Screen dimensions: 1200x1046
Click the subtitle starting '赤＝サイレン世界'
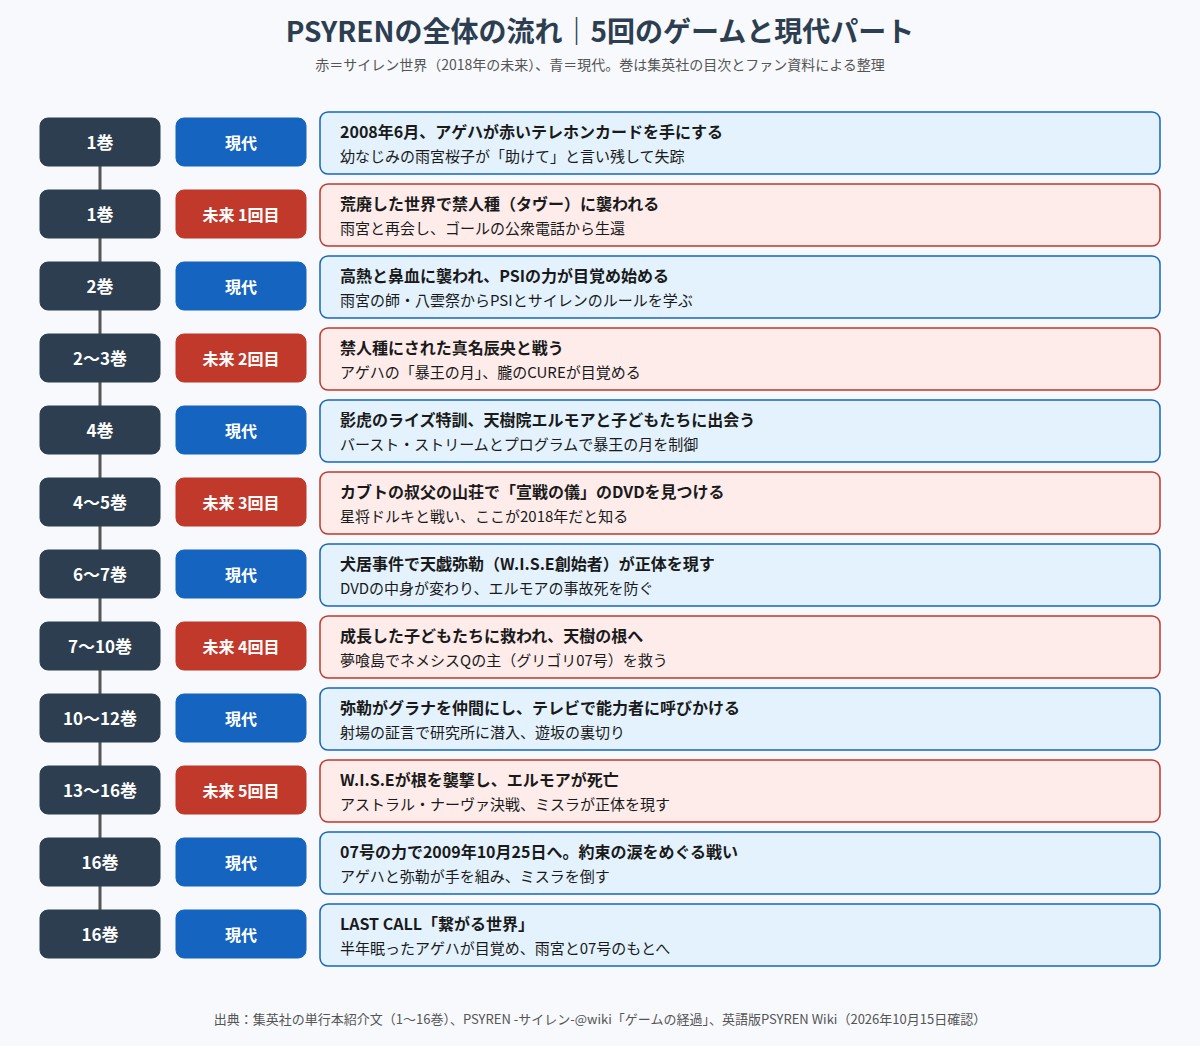[x=600, y=65]
